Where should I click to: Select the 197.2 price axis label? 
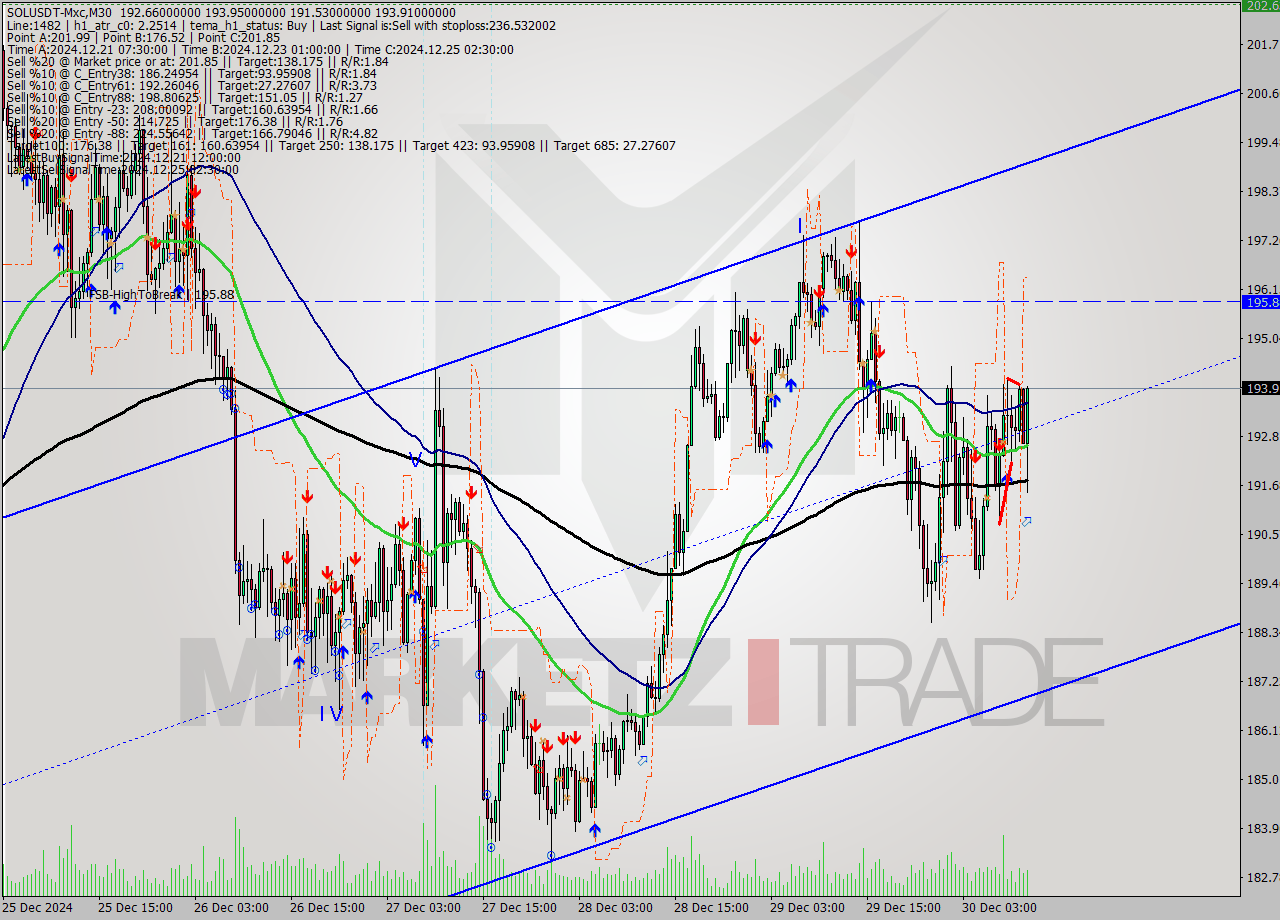[x=1262, y=240]
